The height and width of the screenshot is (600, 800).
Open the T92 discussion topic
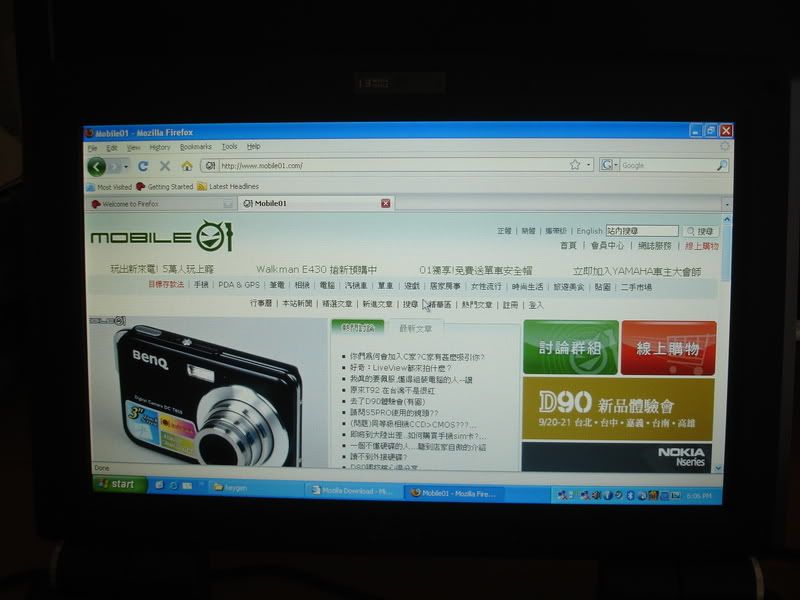(x=392, y=390)
